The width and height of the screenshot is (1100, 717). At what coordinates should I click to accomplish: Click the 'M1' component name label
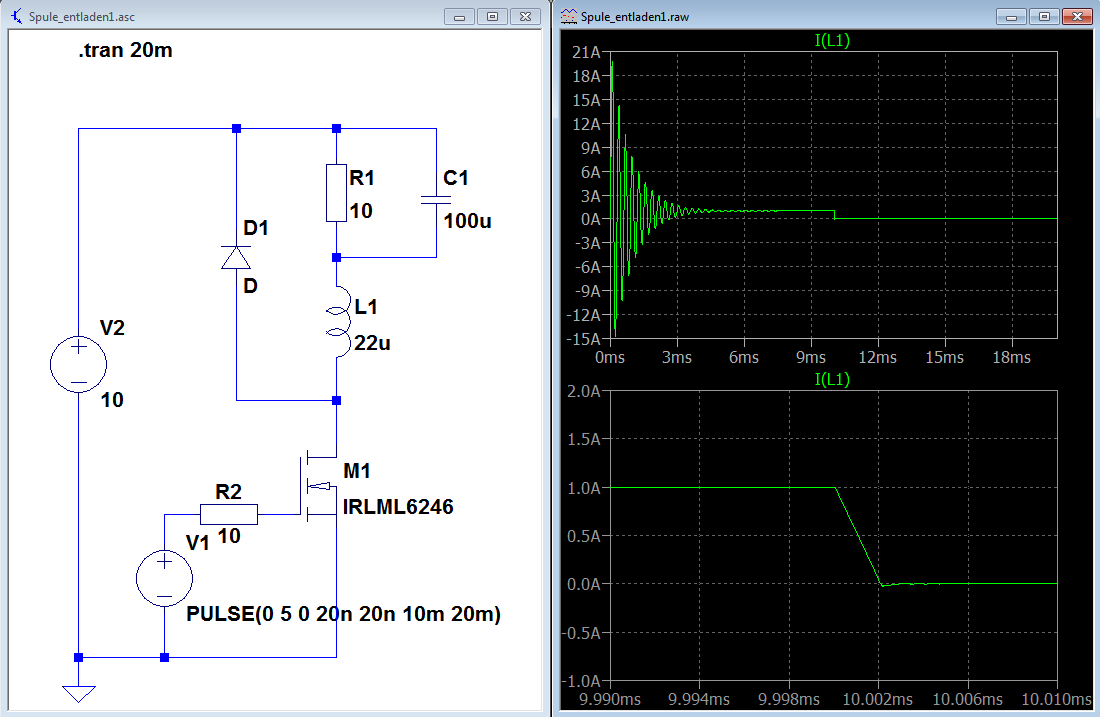click(x=356, y=471)
